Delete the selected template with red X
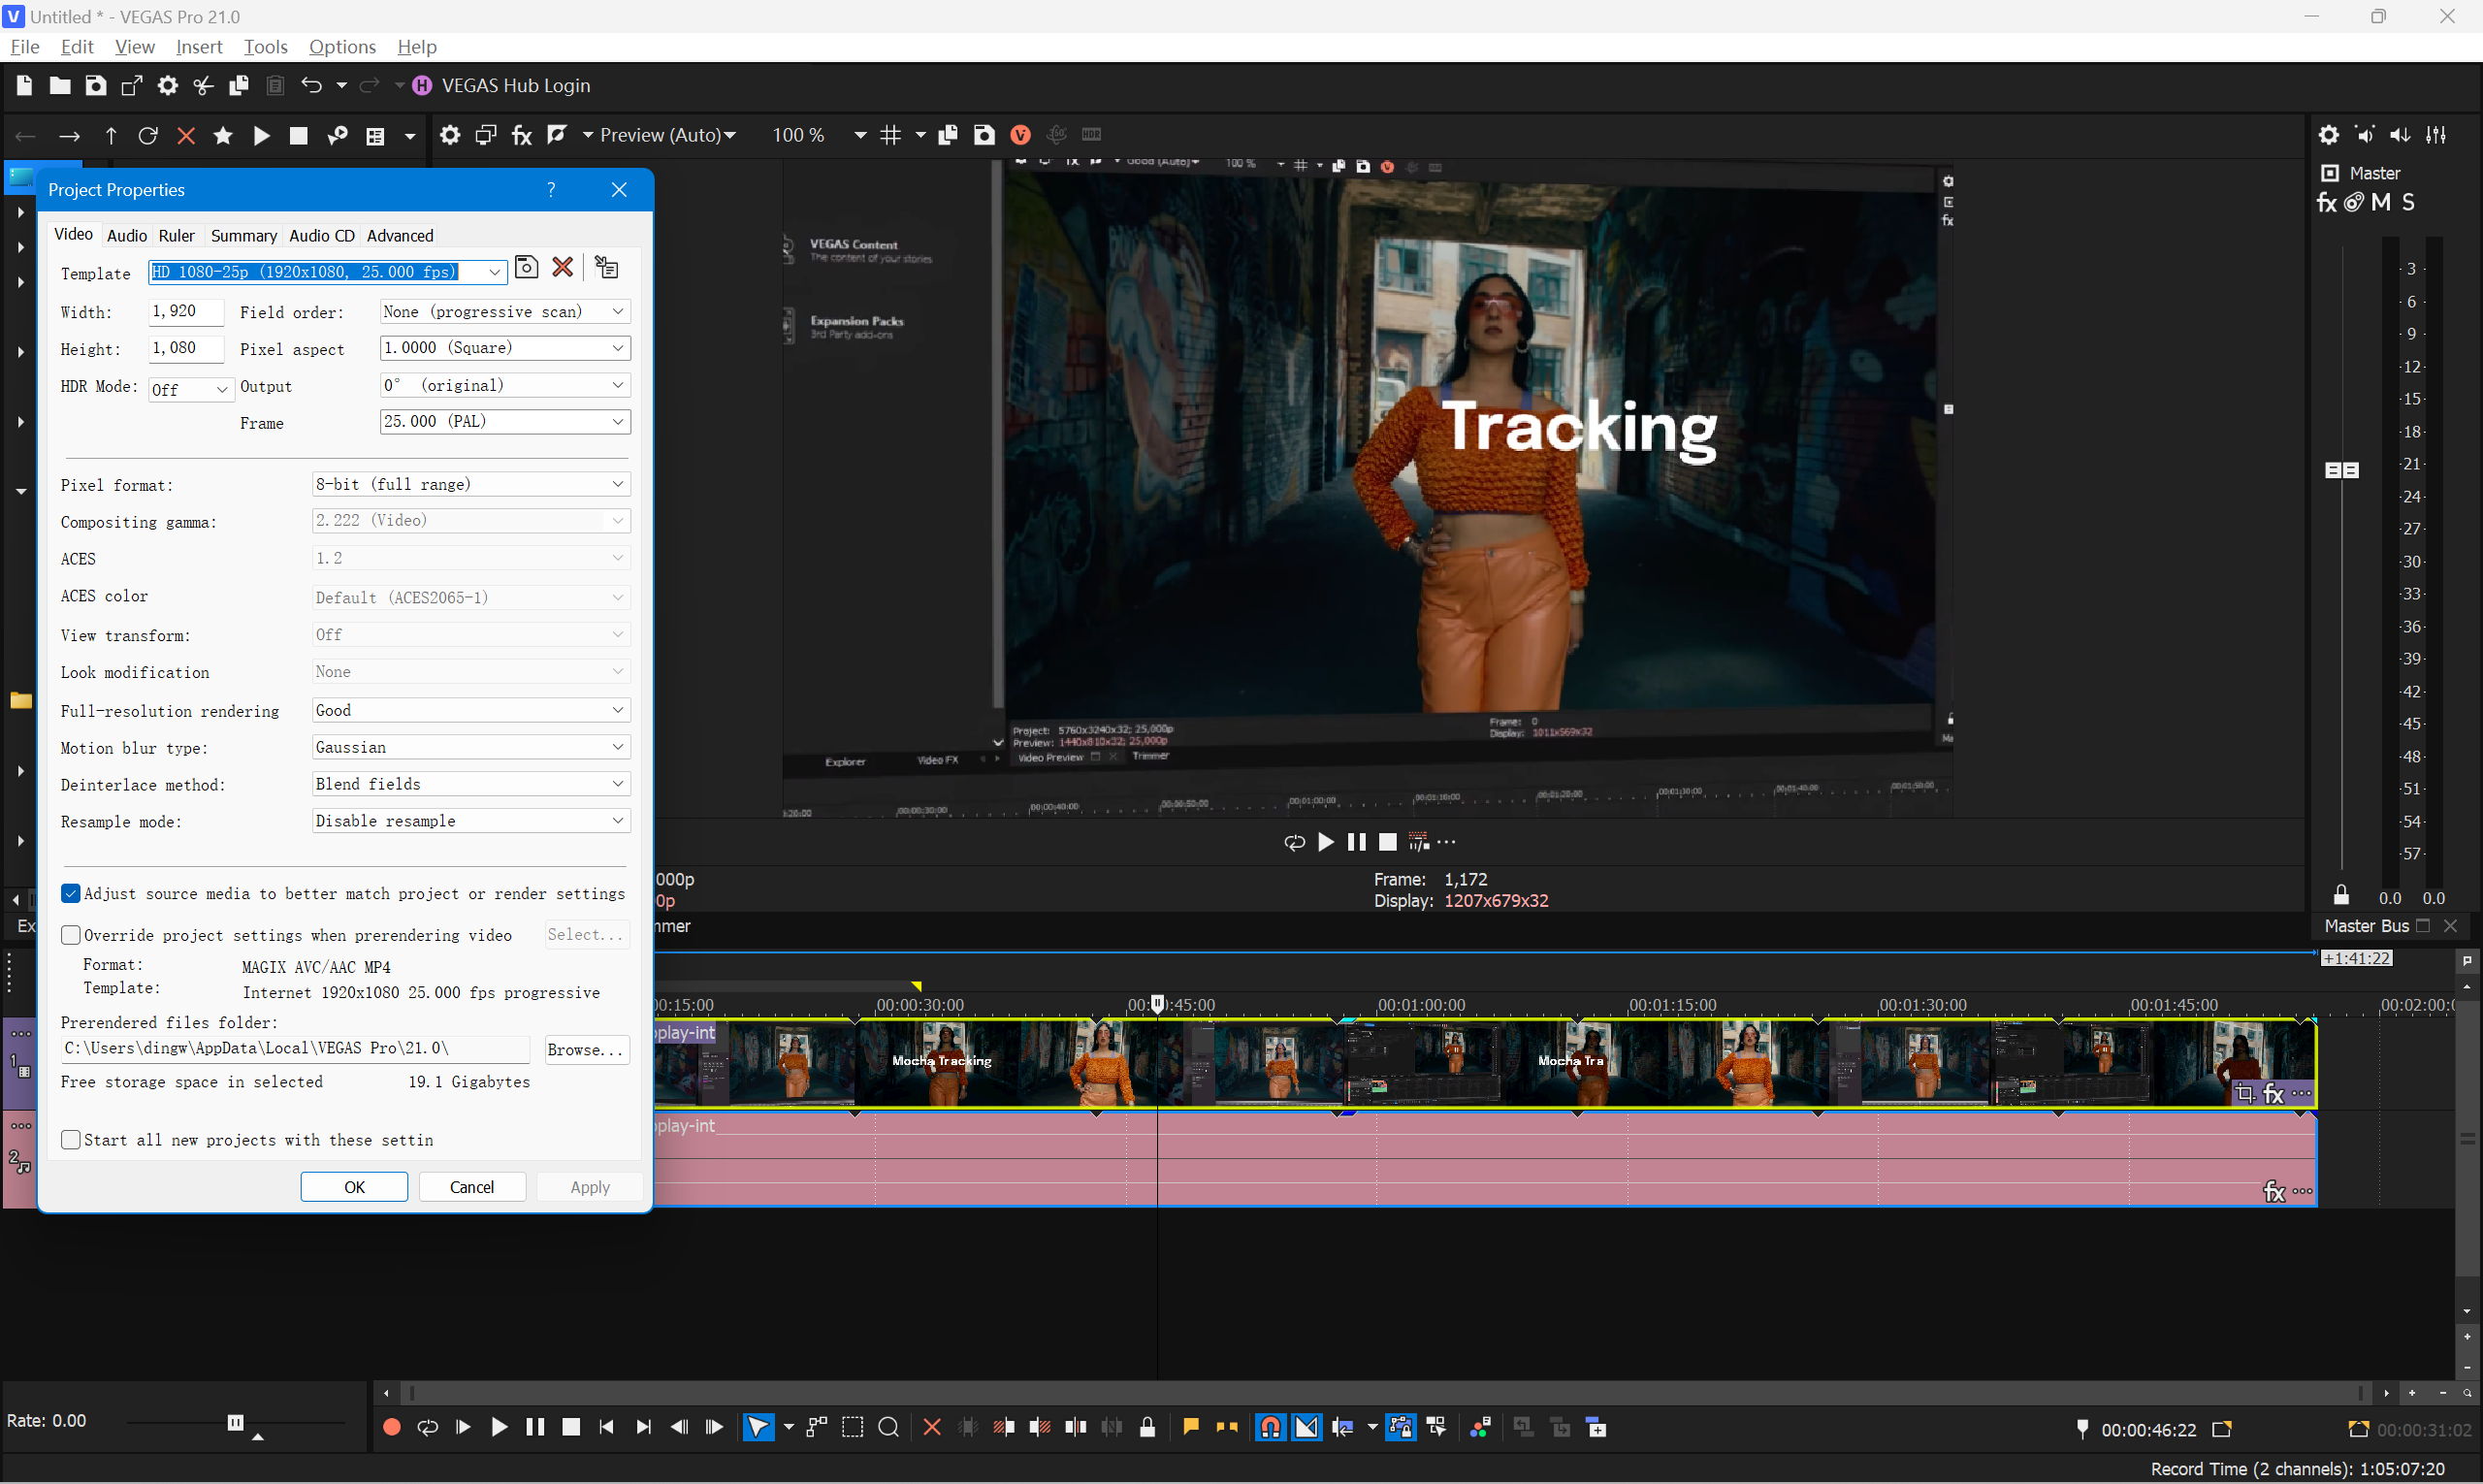This screenshot has height=1484, width=2483. point(563,268)
